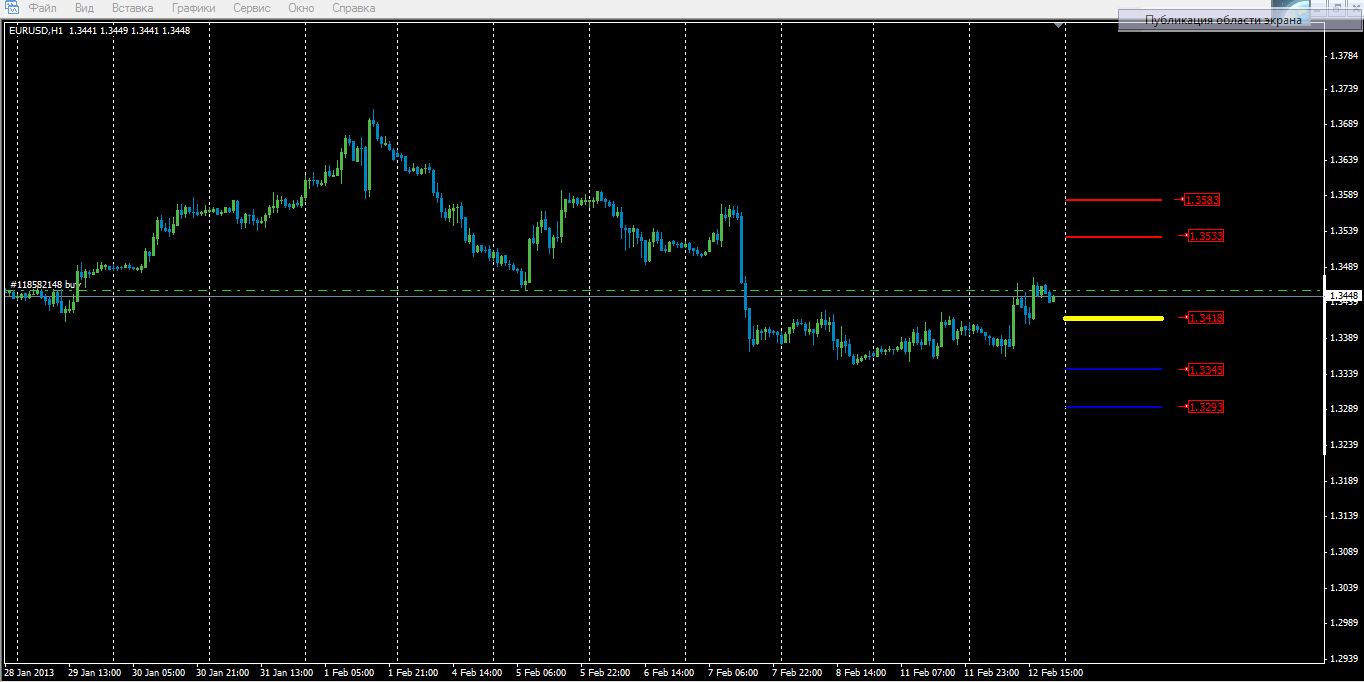
Task: Click the 8 Feb 14:00 time label
Action: click(x=861, y=673)
